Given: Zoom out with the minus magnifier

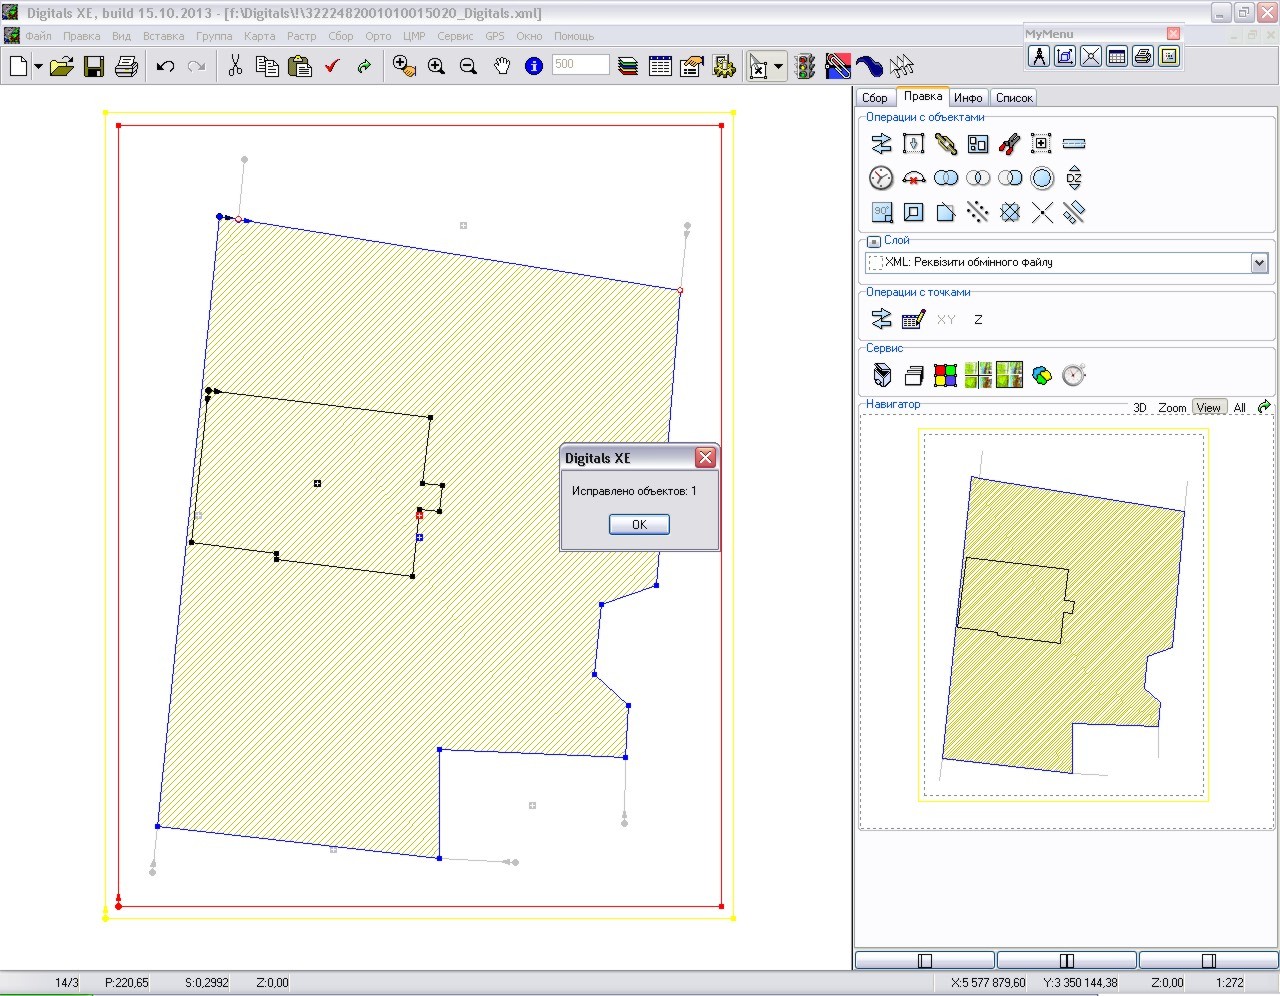Looking at the screenshot, I should click(x=468, y=66).
